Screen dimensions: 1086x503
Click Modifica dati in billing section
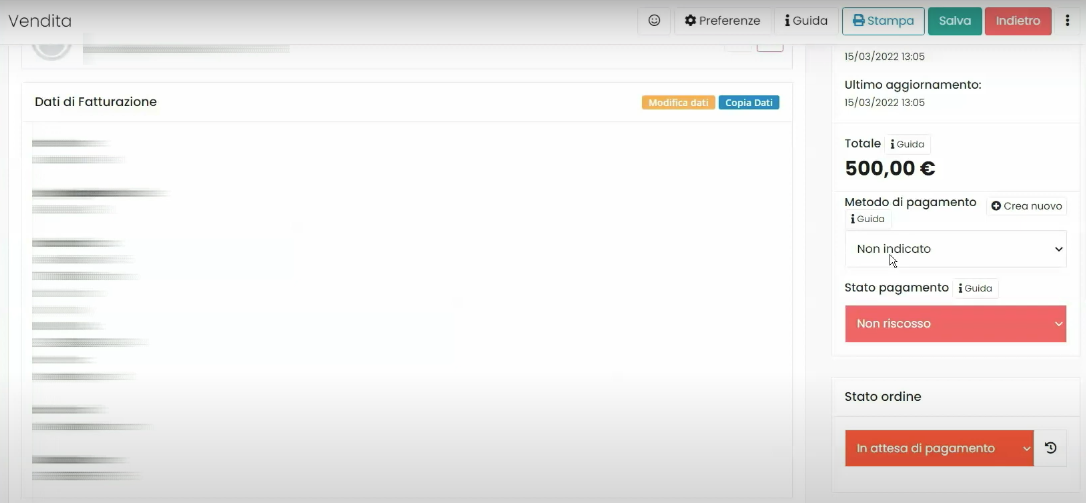point(678,103)
